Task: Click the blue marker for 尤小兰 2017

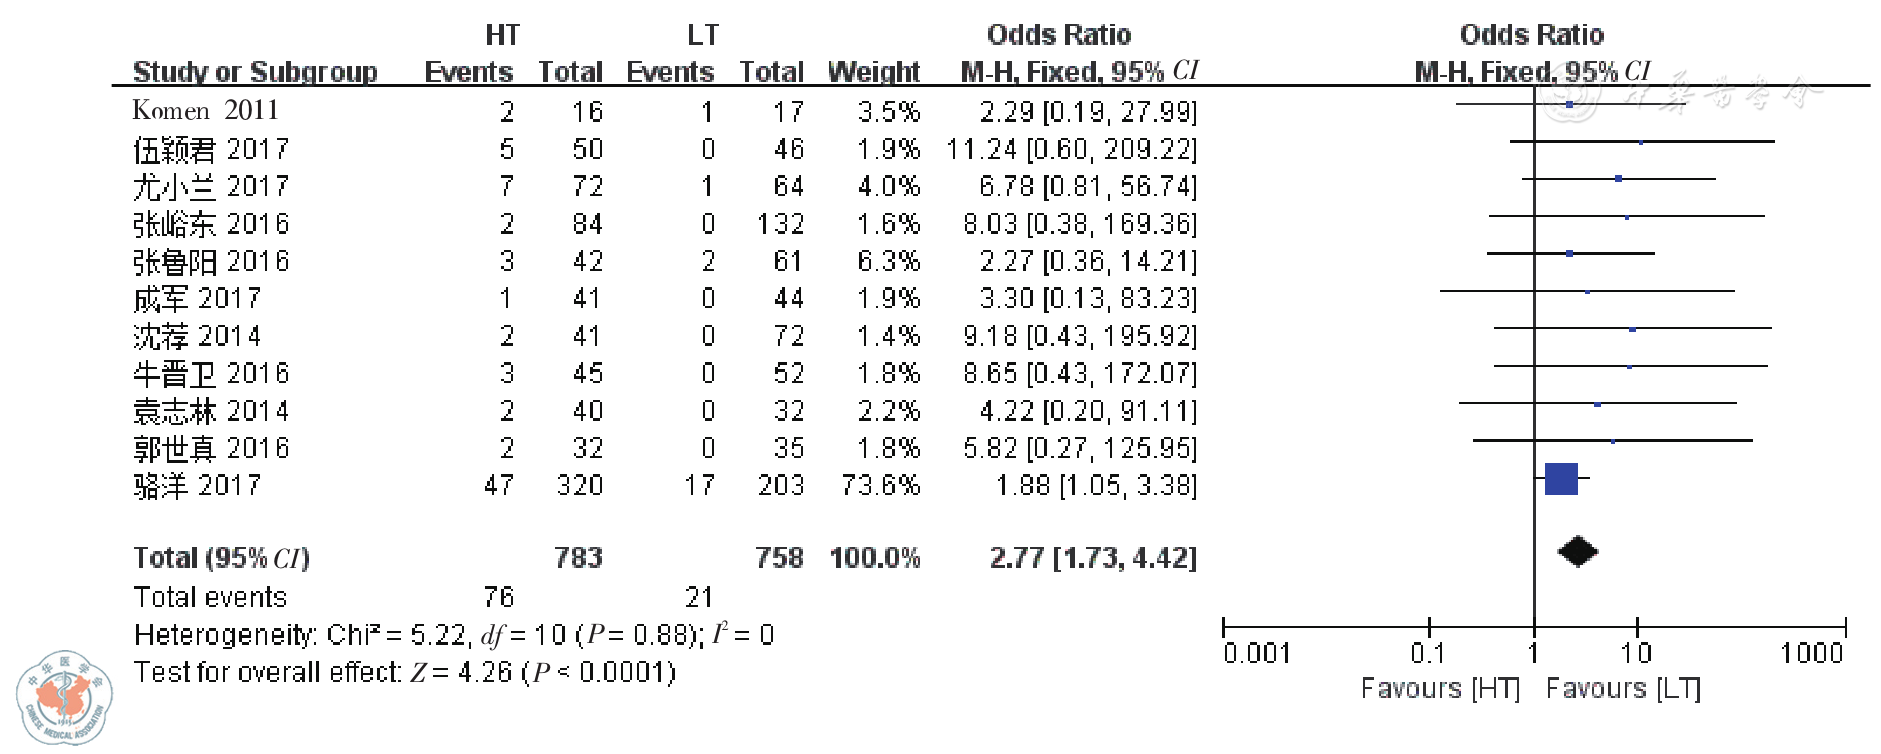Action: [x=1618, y=179]
